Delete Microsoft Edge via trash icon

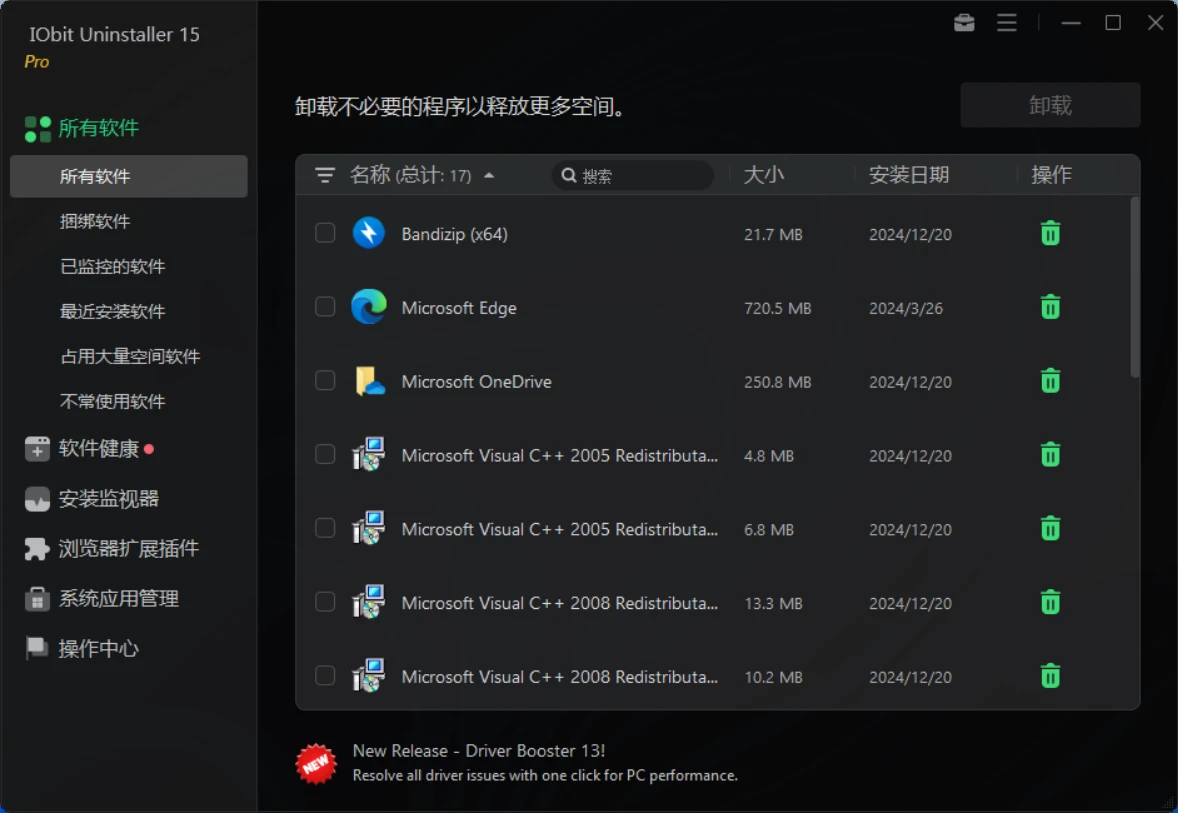(x=1050, y=307)
